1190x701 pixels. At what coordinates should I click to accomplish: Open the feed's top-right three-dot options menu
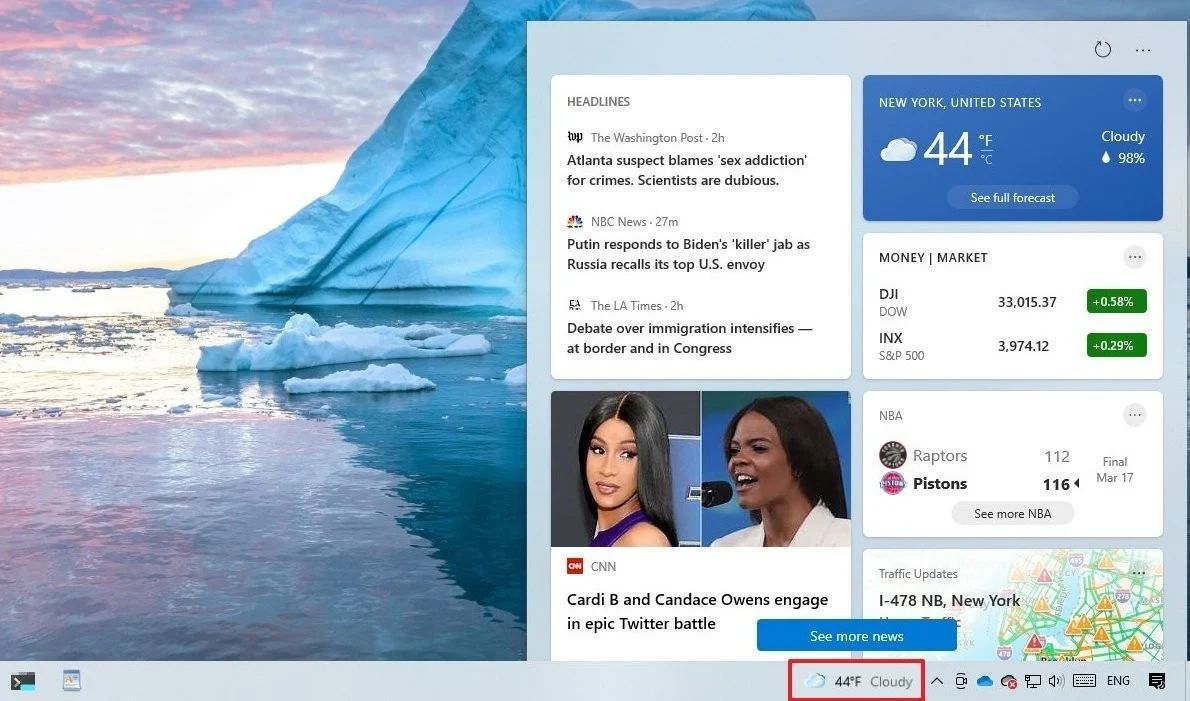[x=1143, y=50]
